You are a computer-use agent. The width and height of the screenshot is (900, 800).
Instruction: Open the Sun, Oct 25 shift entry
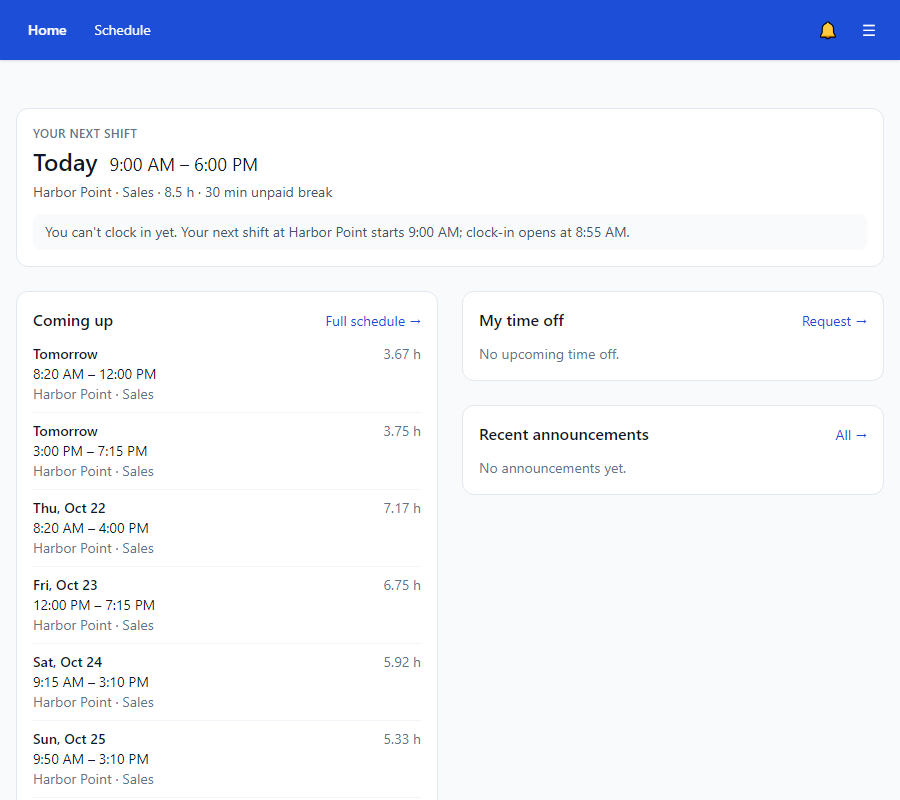(227, 759)
